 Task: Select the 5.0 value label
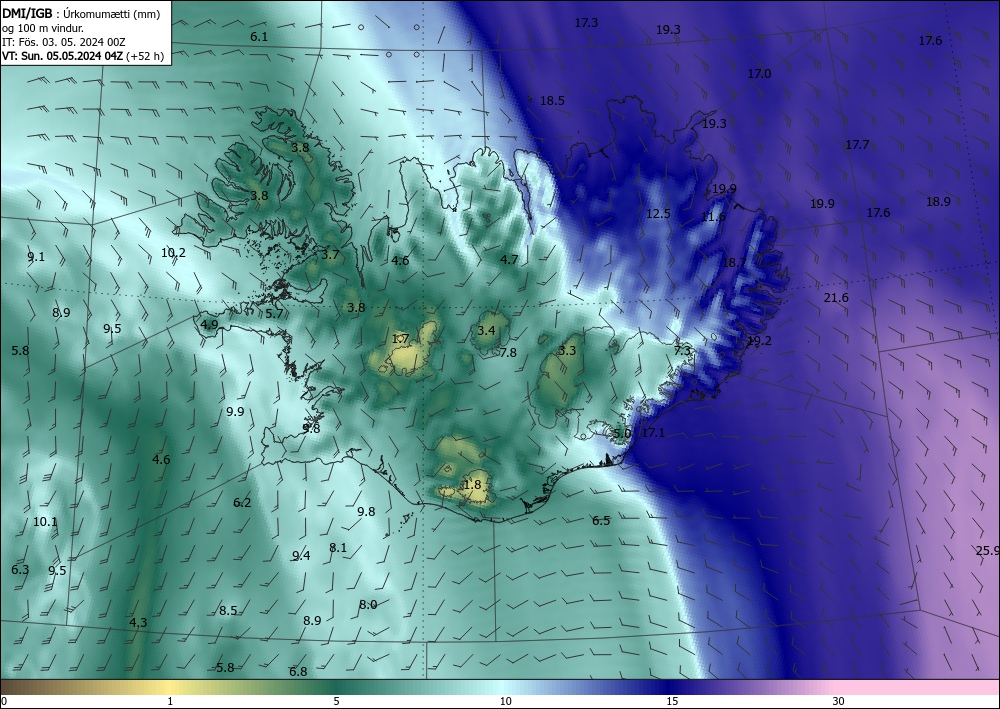click(x=622, y=434)
